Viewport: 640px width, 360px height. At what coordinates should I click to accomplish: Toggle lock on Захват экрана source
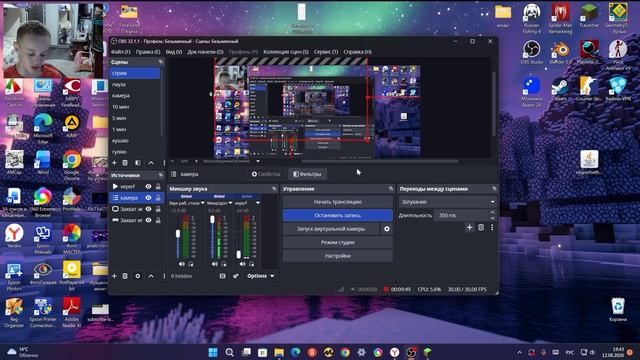(x=158, y=209)
